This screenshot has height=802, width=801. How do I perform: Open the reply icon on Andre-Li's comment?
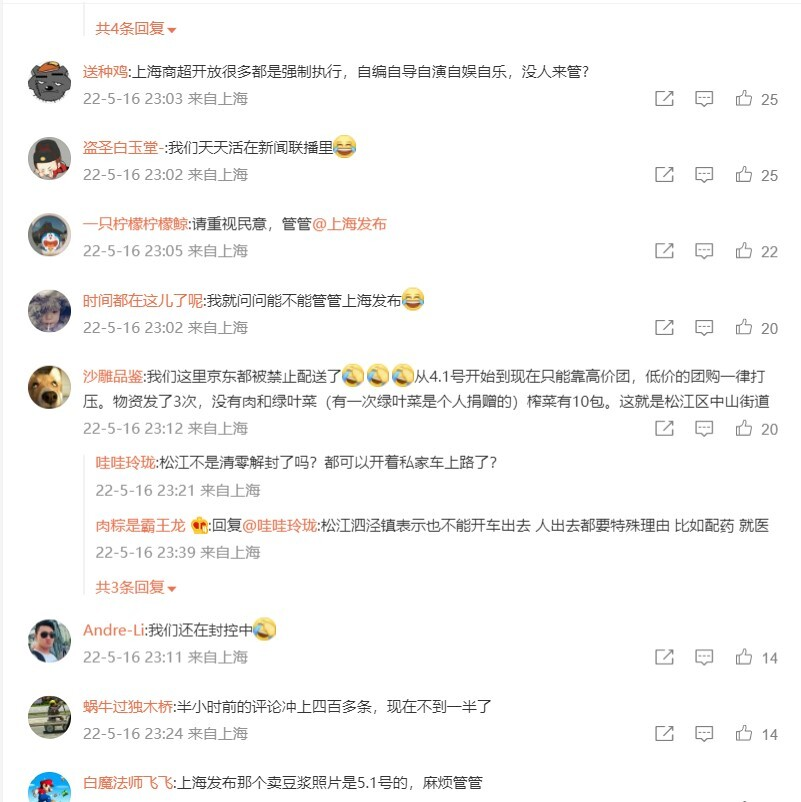(x=704, y=657)
